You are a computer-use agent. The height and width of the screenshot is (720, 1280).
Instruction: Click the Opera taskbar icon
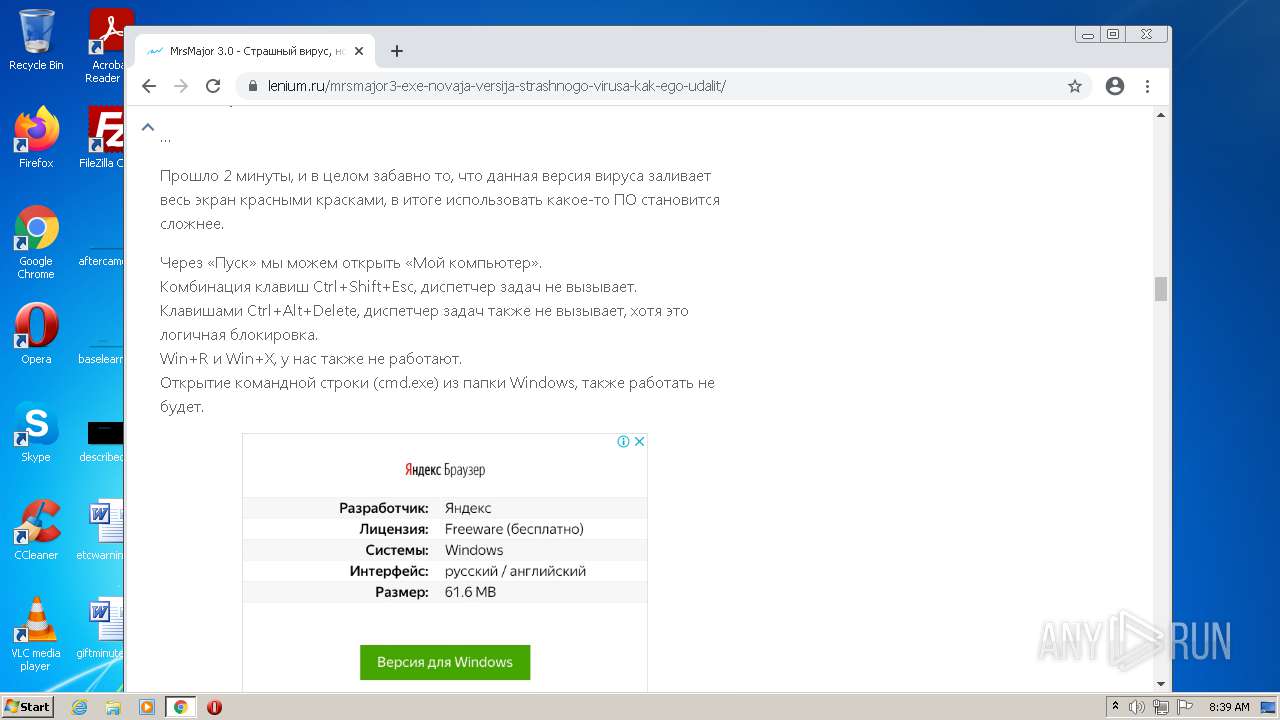click(214, 707)
